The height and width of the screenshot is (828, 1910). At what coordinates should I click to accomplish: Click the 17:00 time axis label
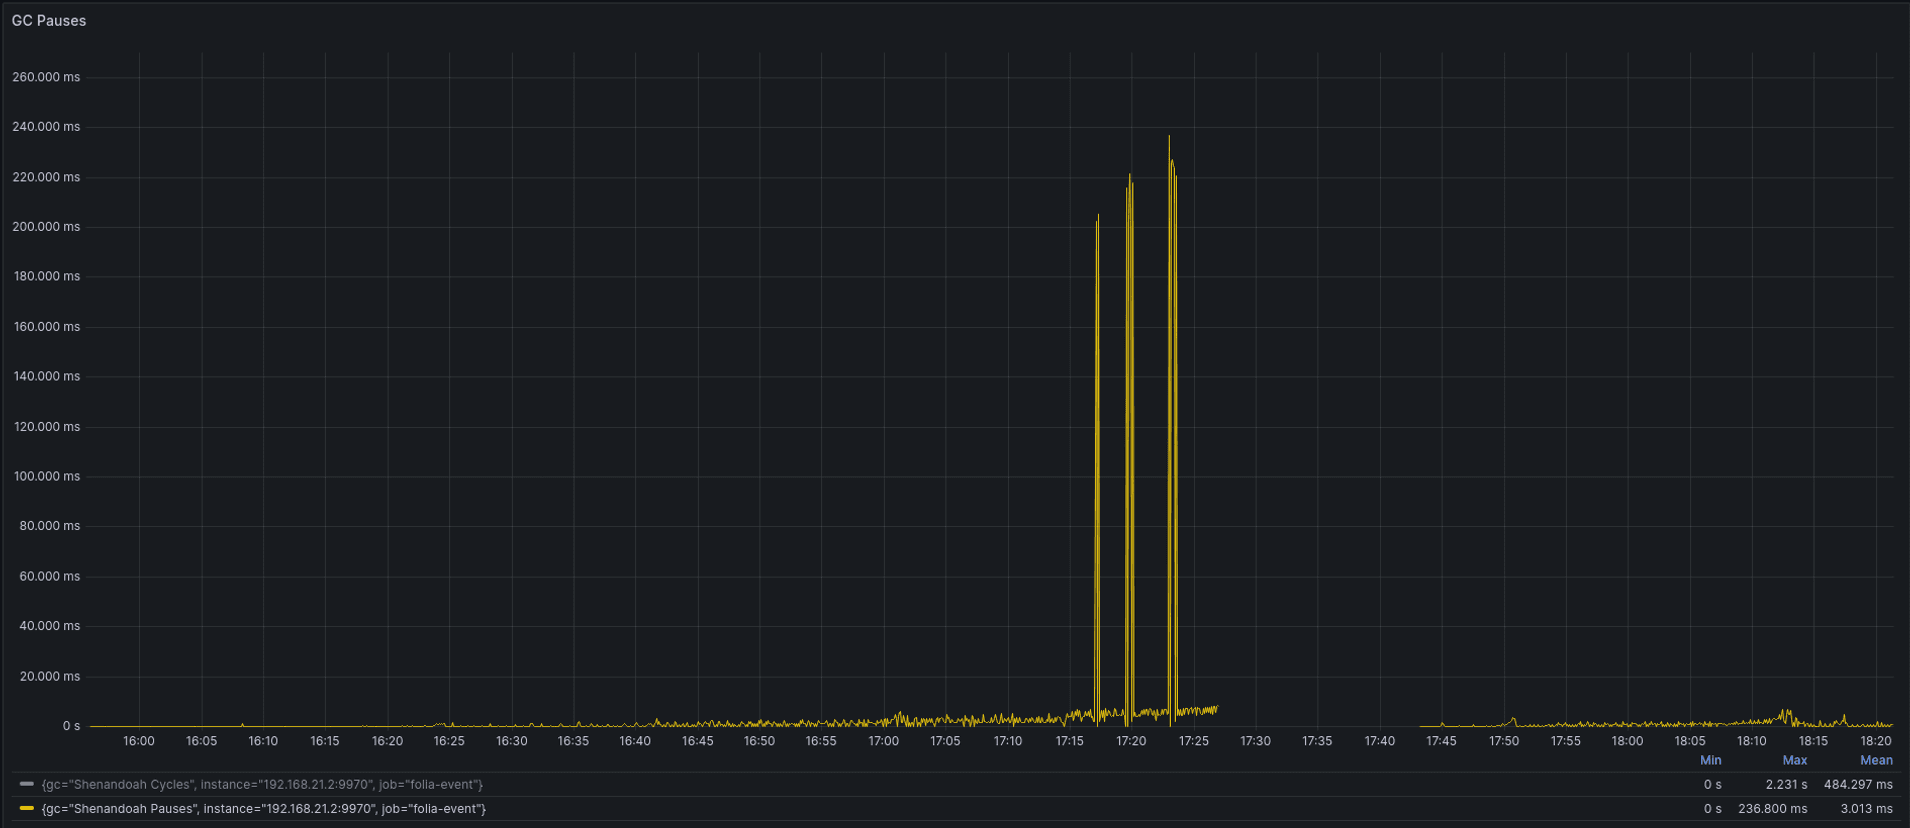pyautogui.click(x=883, y=741)
